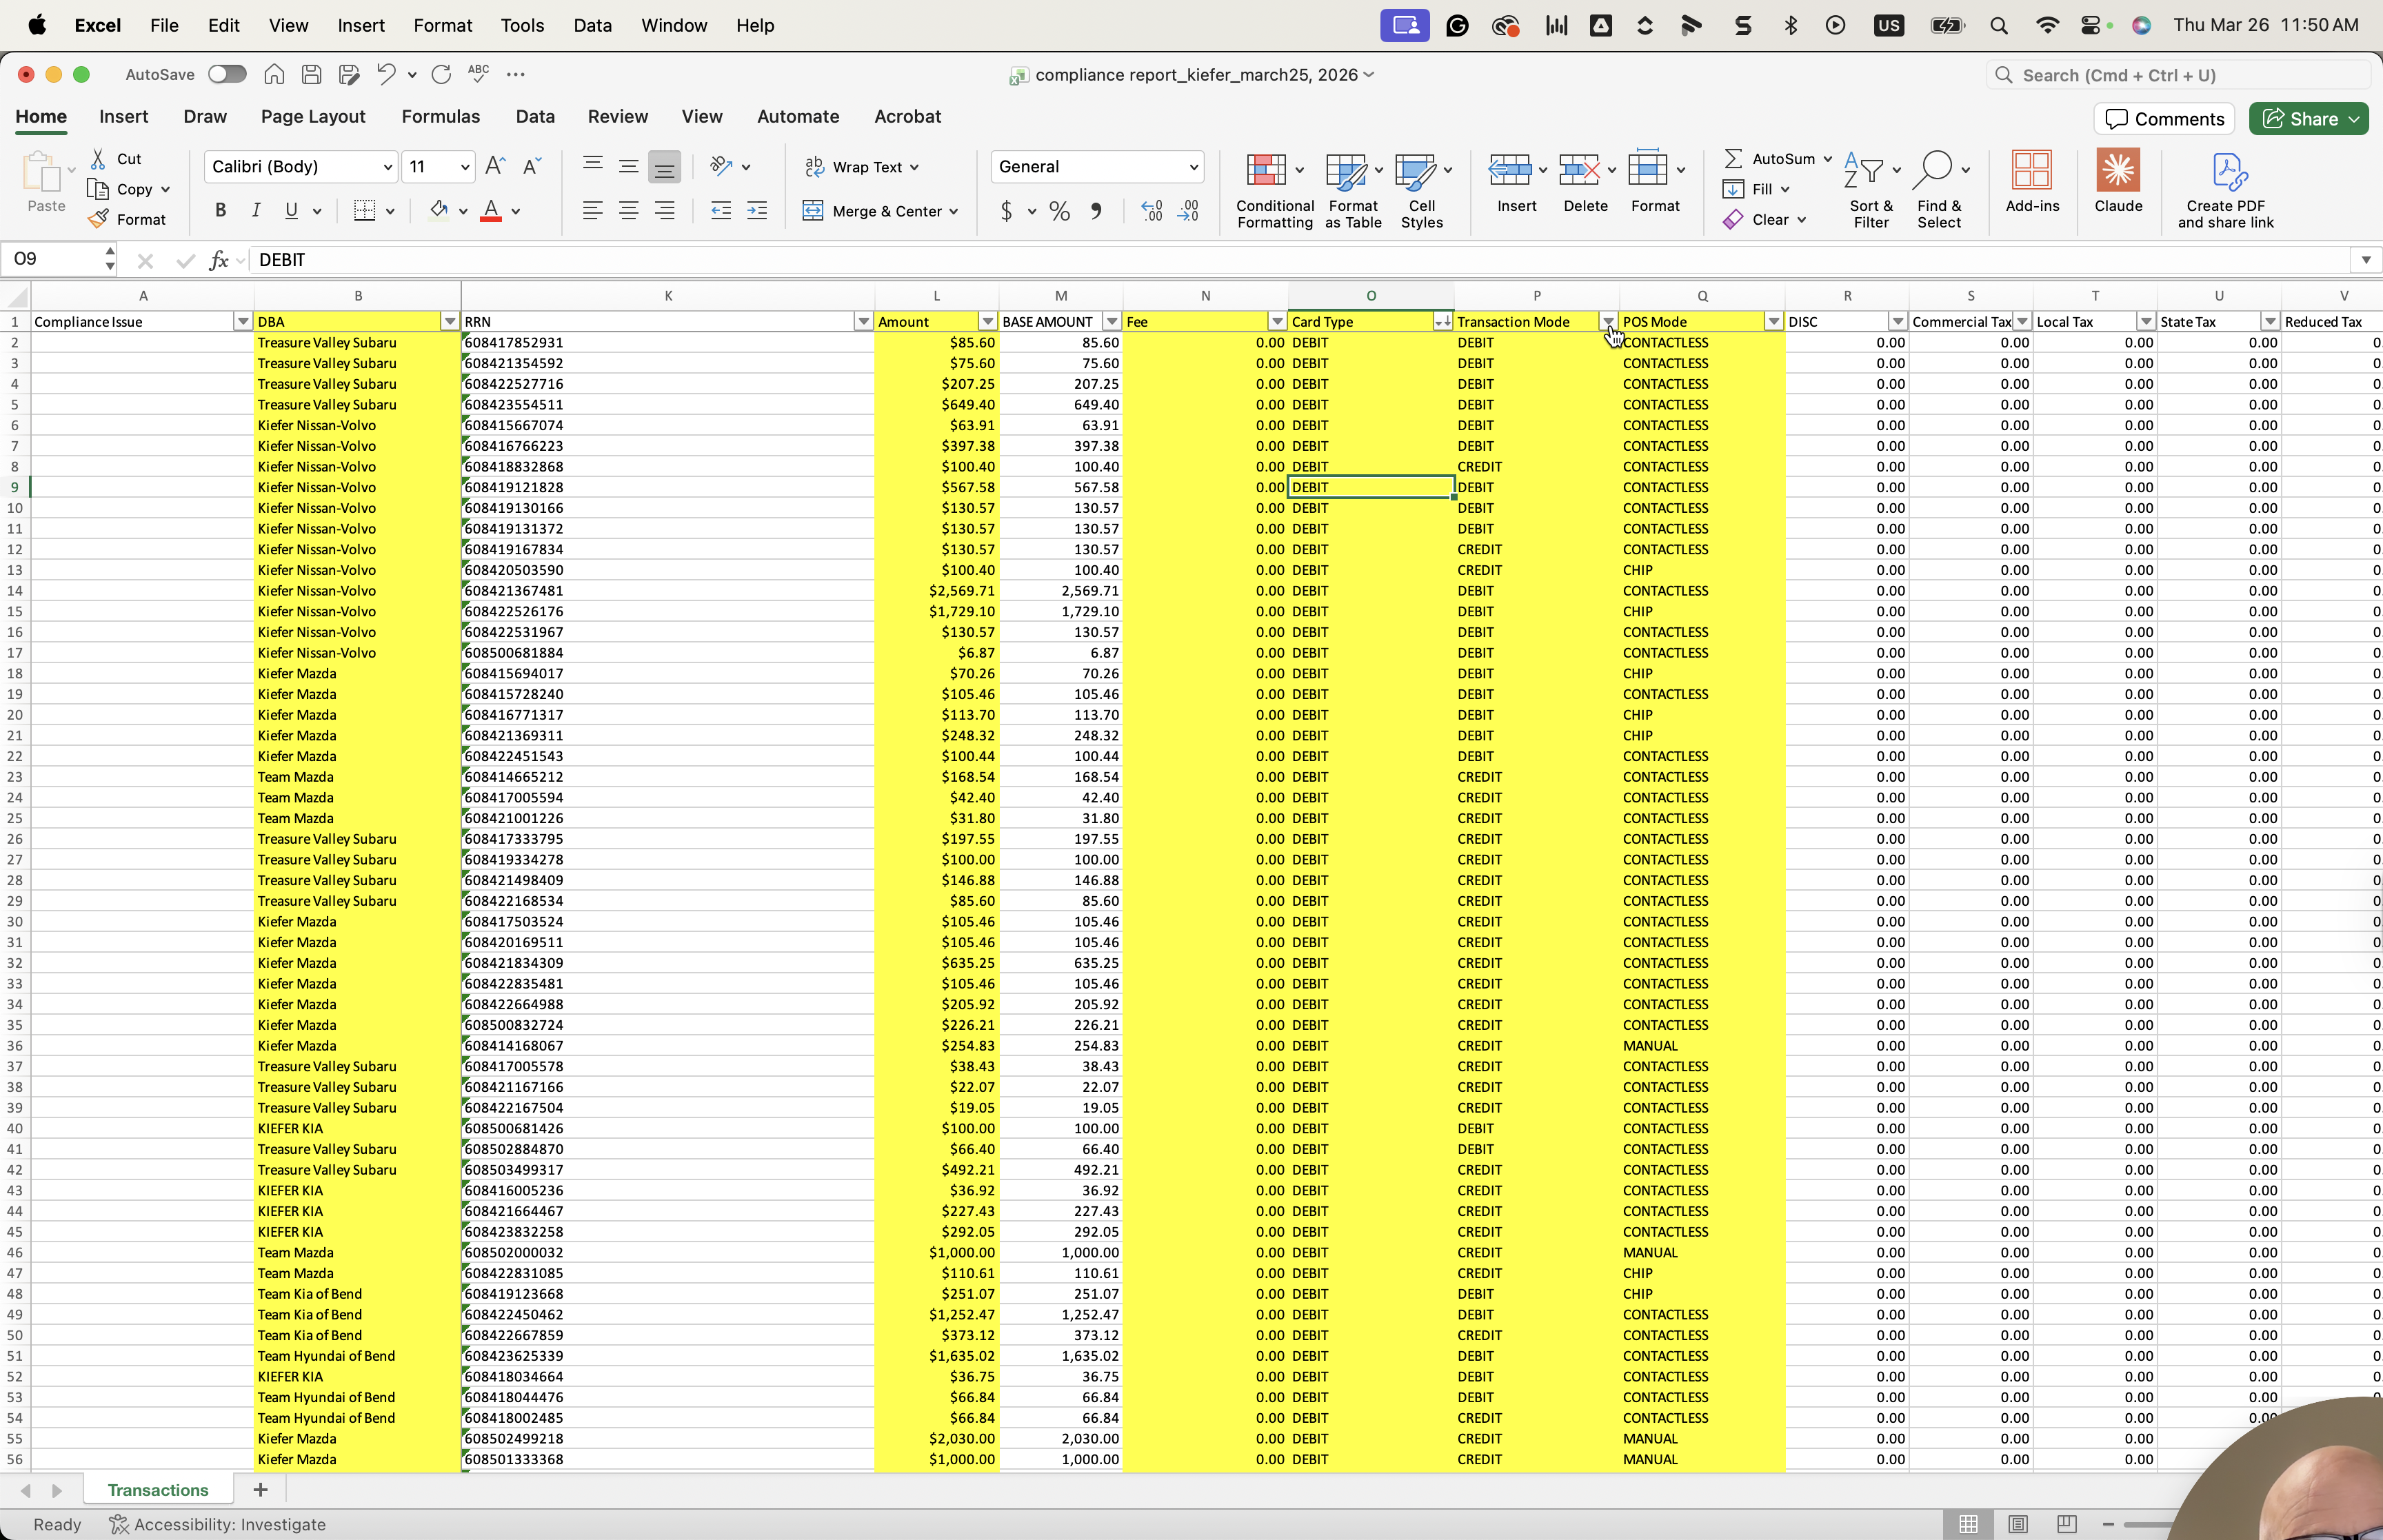Click the Format as Table icon
Screen dimensions: 2383x1540
click(x=1346, y=171)
